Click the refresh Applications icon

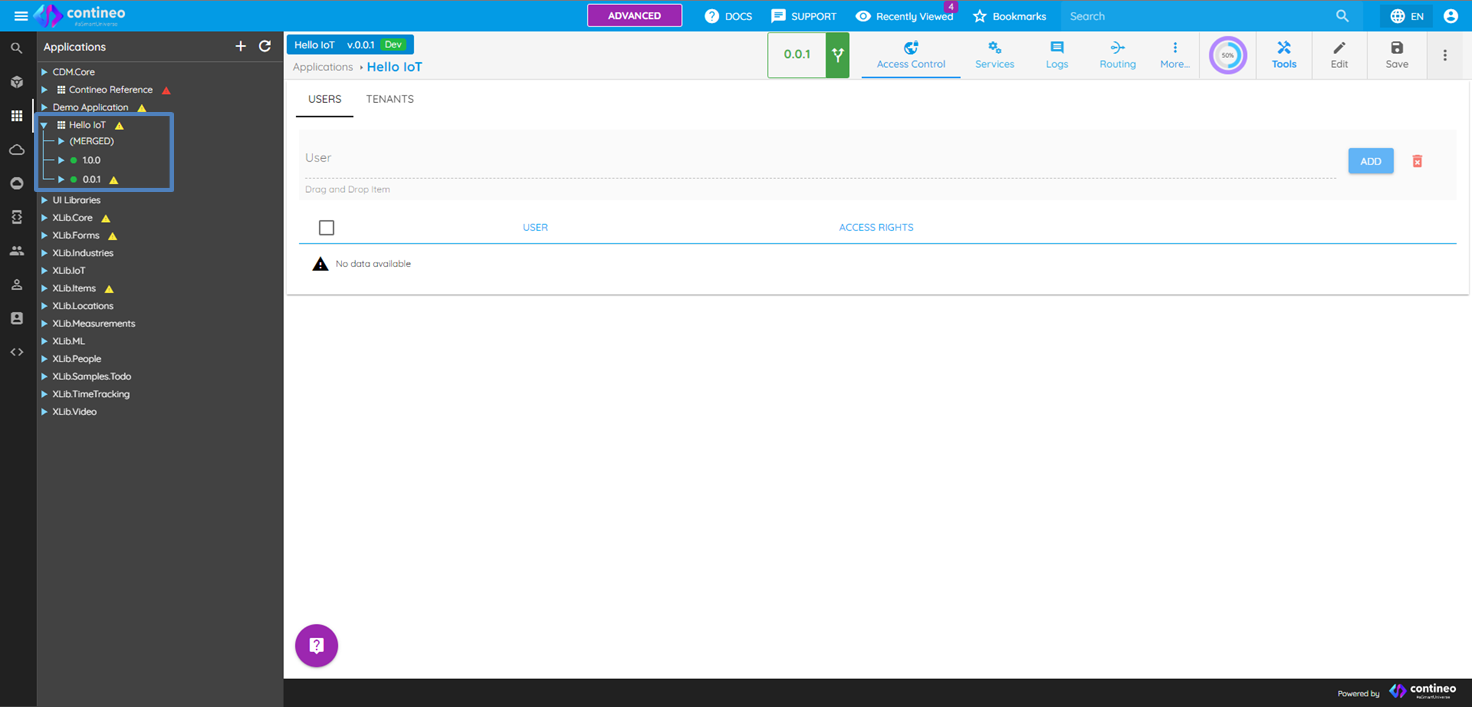click(265, 47)
